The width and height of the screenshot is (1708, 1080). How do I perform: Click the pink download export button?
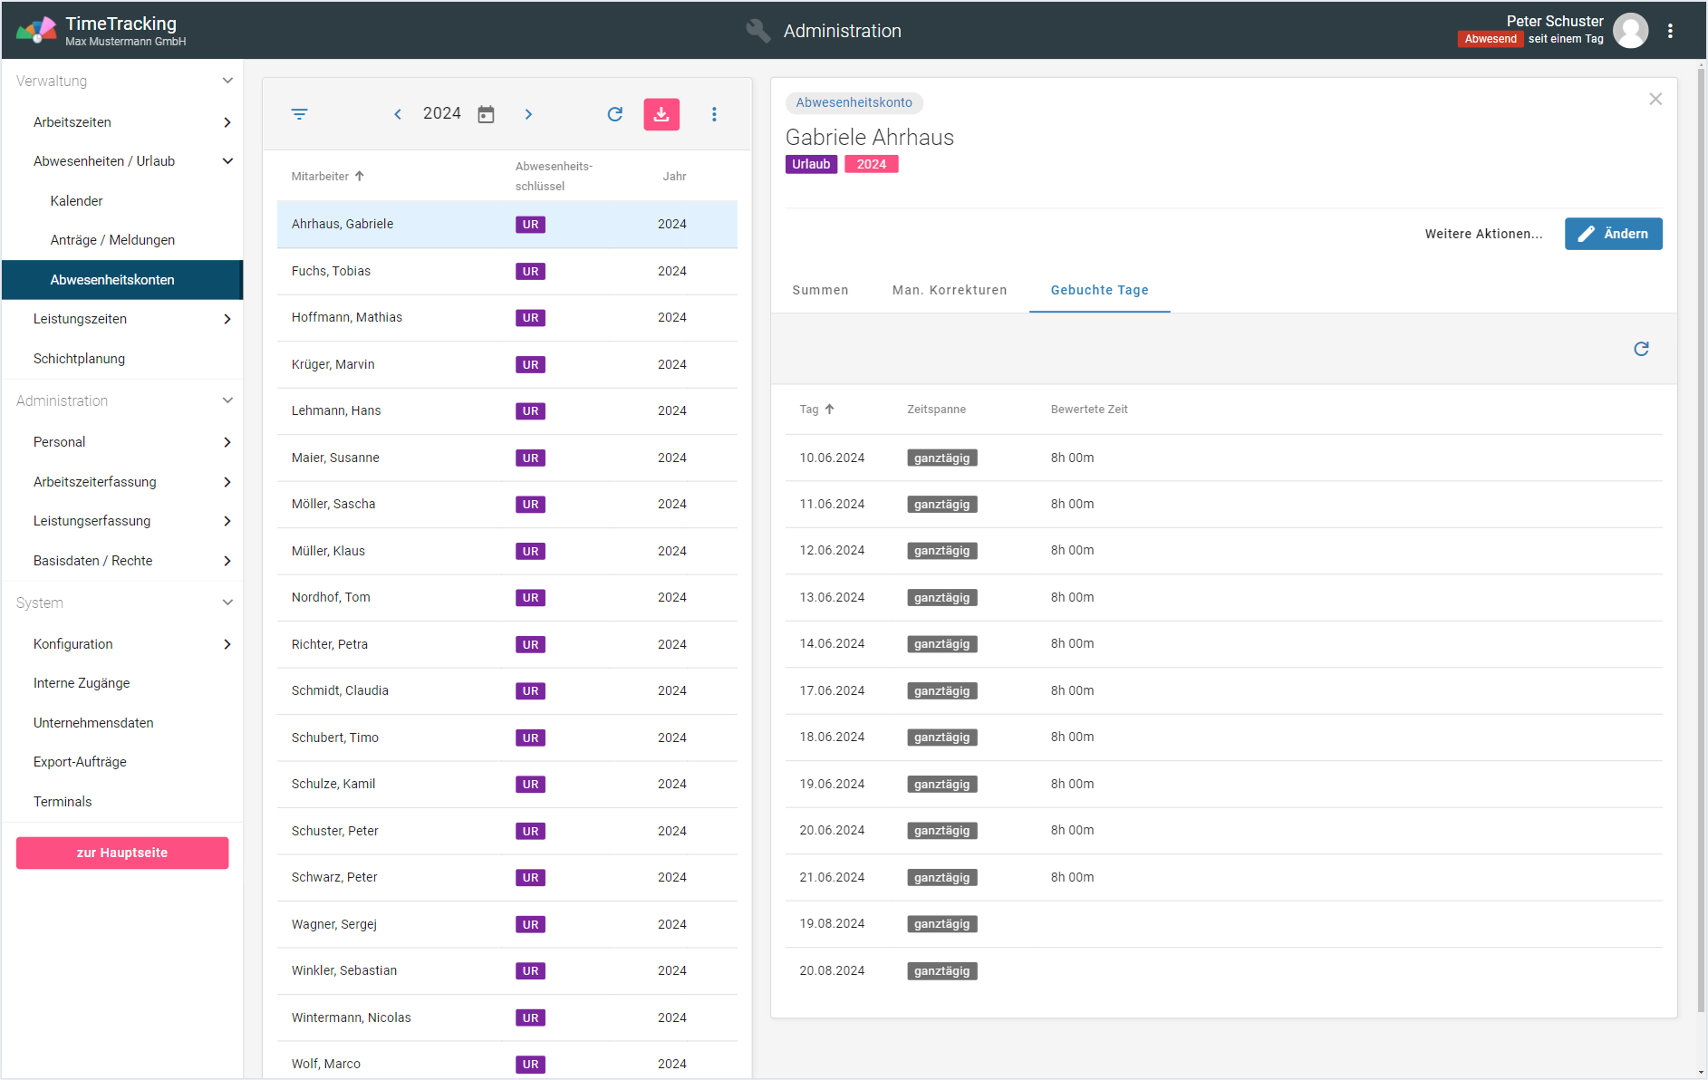point(661,114)
